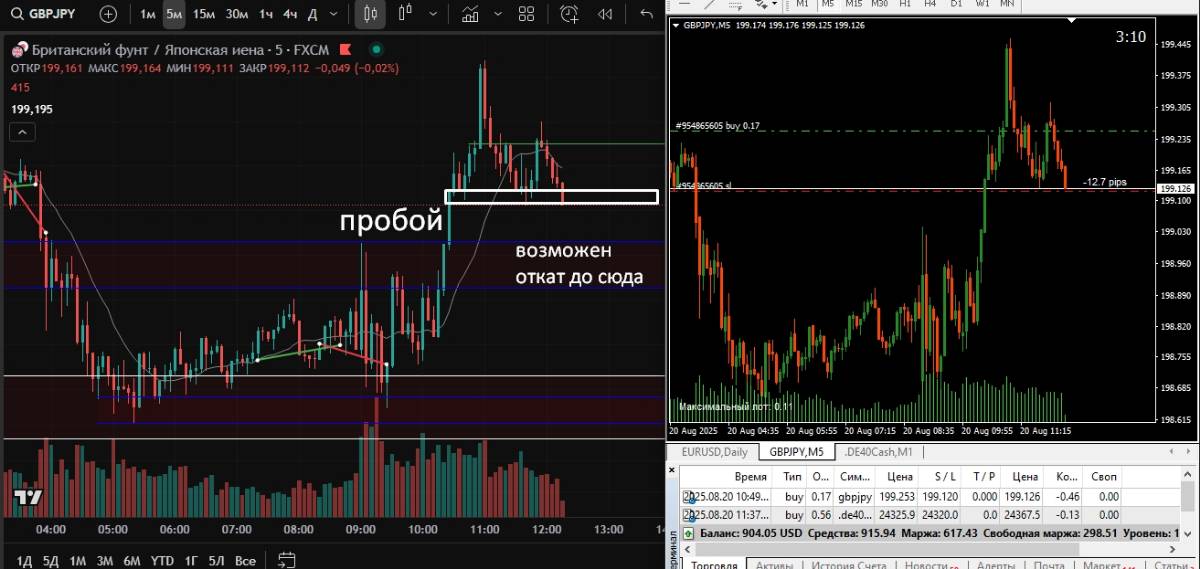1200x569 pixels.
Task: Switch to the EURUSD,Daily chart tab
Action: [714, 452]
